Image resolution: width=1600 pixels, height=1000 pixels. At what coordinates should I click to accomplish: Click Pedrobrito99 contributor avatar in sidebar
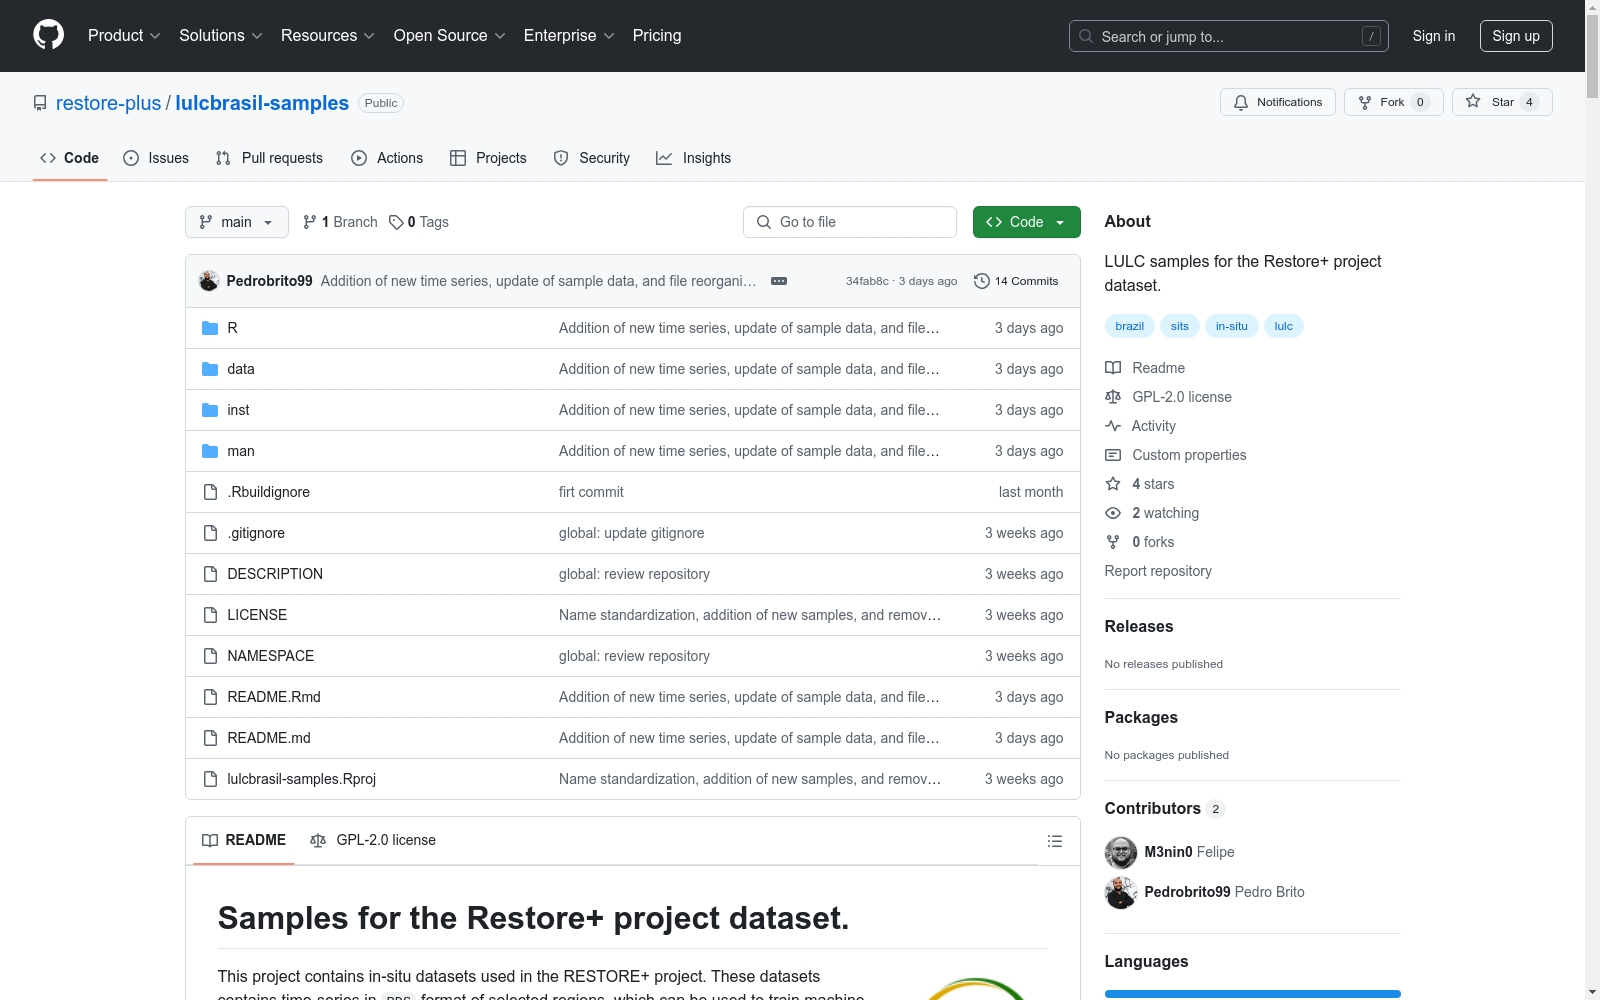(x=1121, y=893)
